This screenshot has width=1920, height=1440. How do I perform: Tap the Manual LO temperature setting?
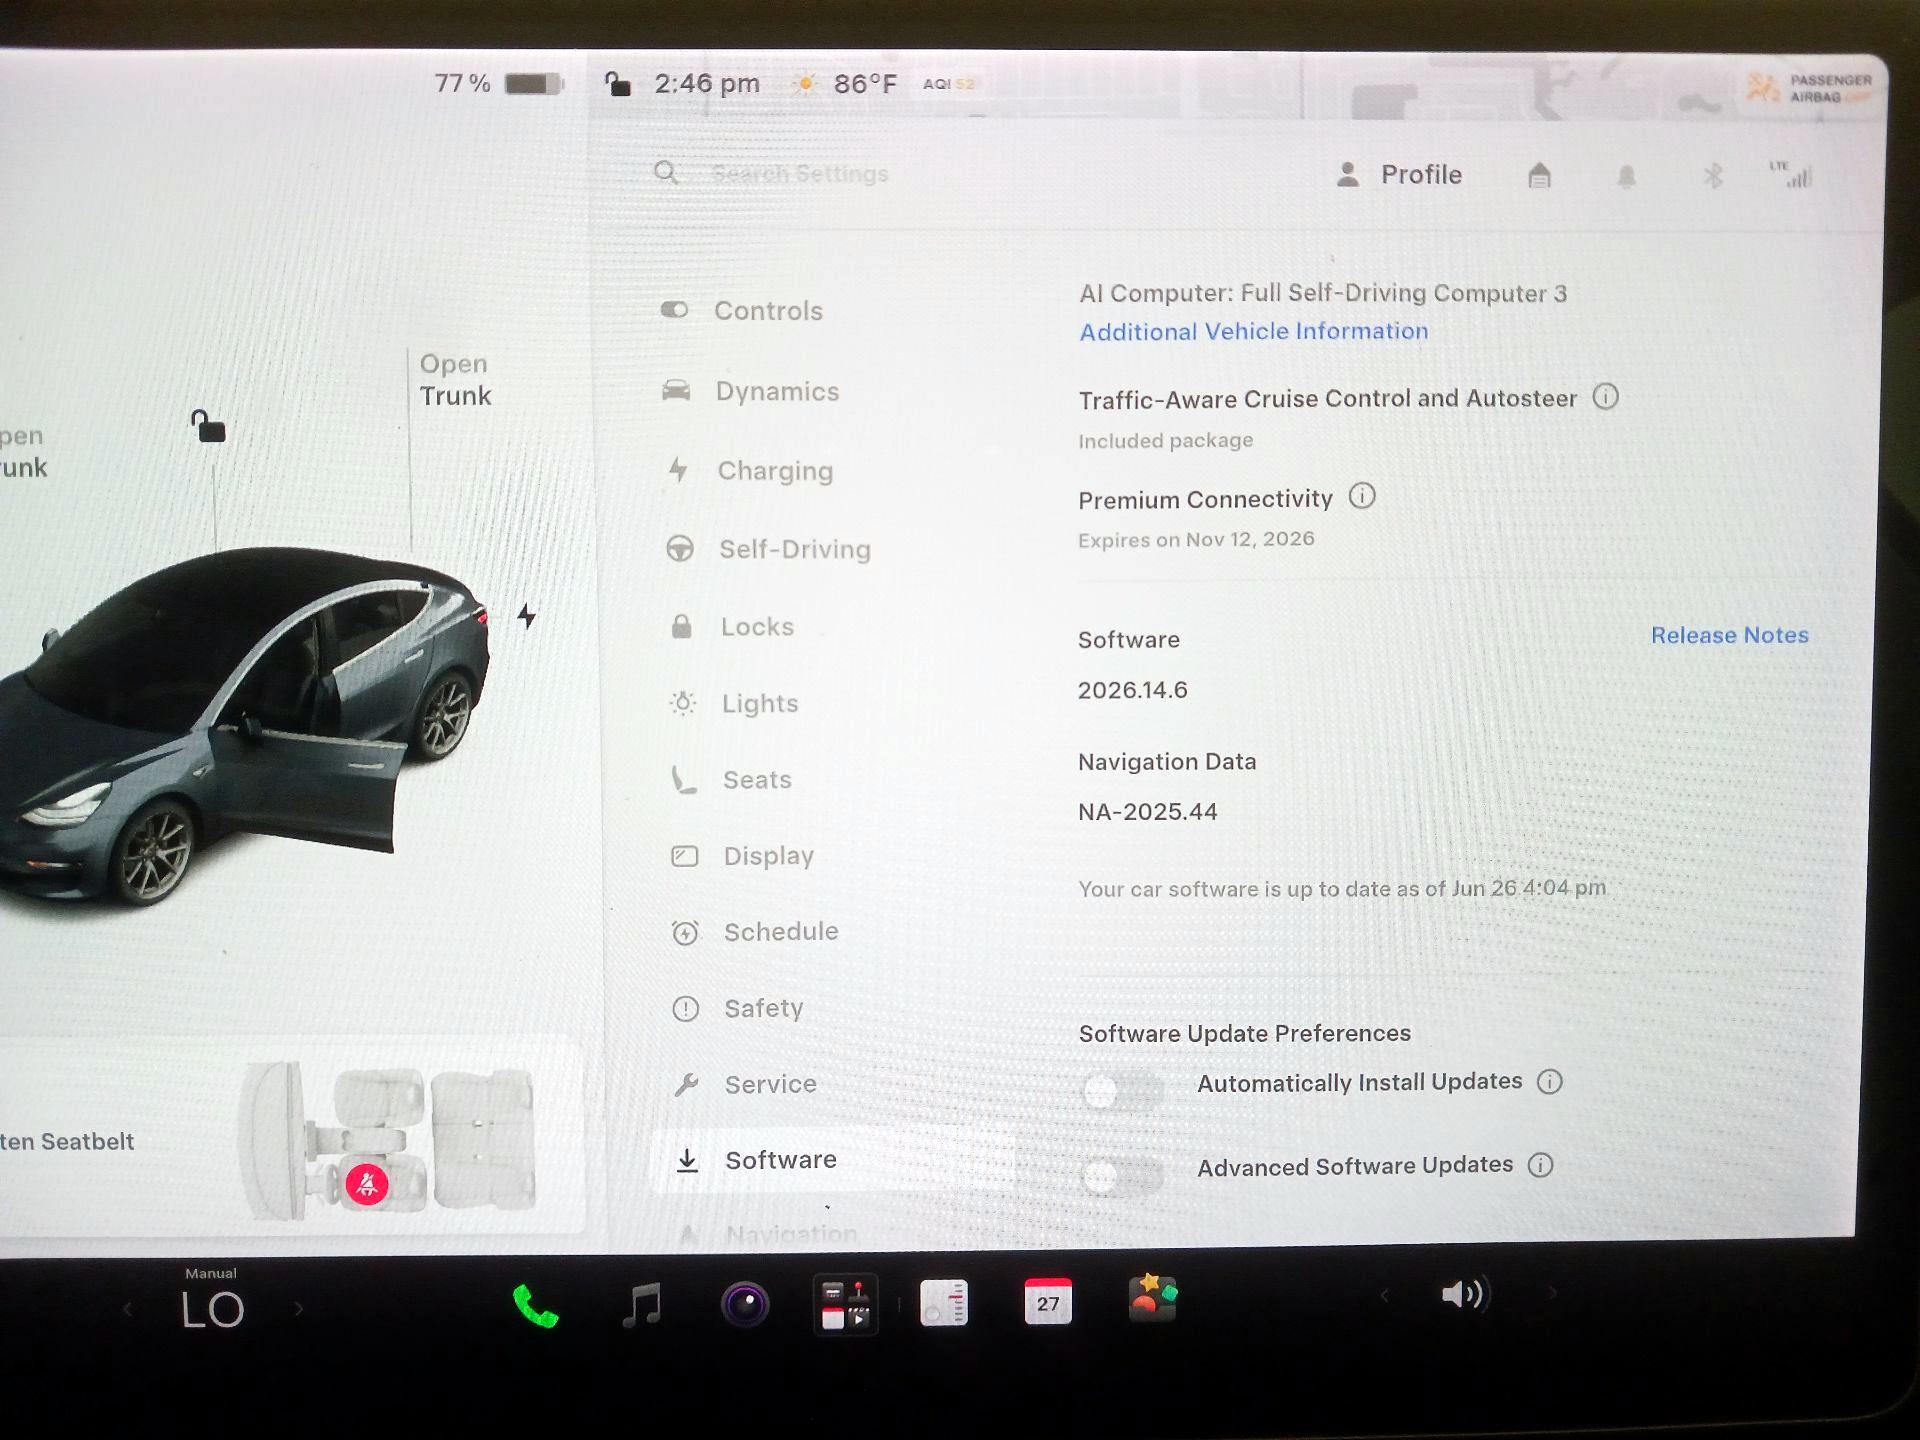(212, 1300)
